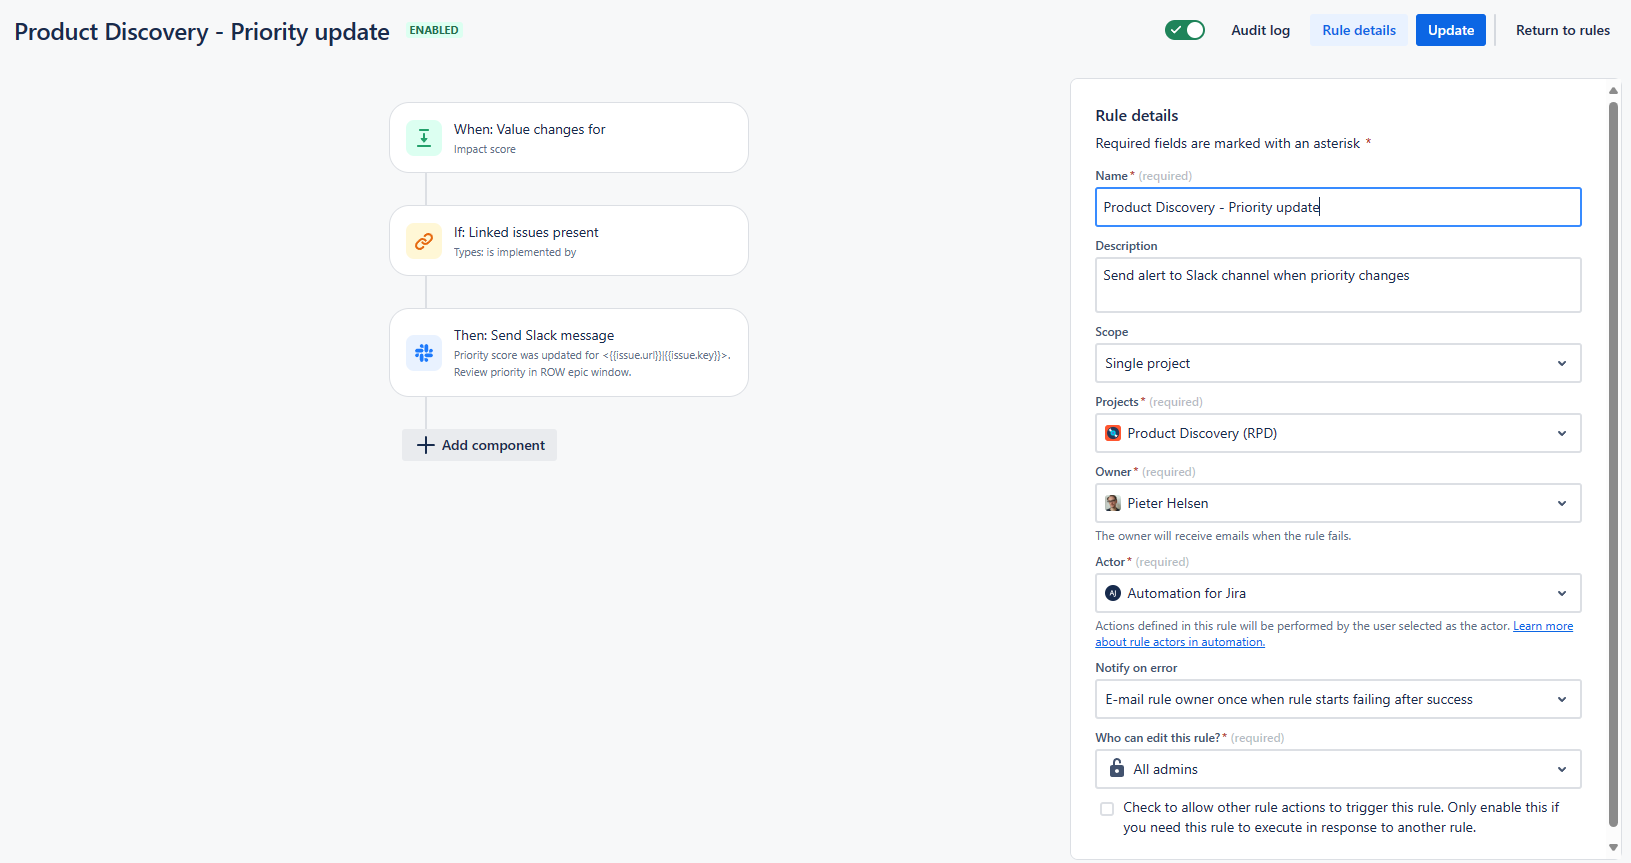
Task: Focus the rule Name input field
Action: (1338, 207)
